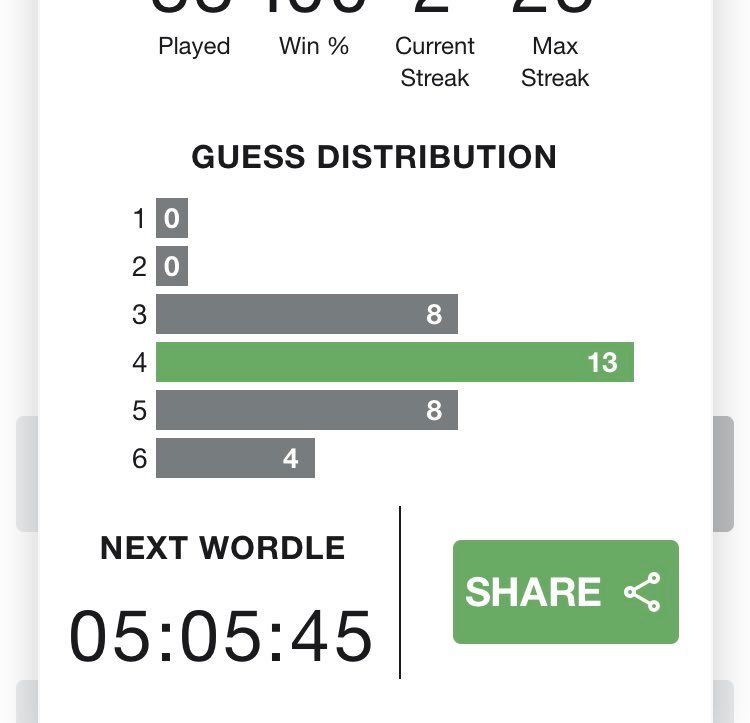Image resolution: width=750 pixels, height=723 pixels.
Task: Click row number 6 in the distribution chart
Action: [x=139, y=458]
